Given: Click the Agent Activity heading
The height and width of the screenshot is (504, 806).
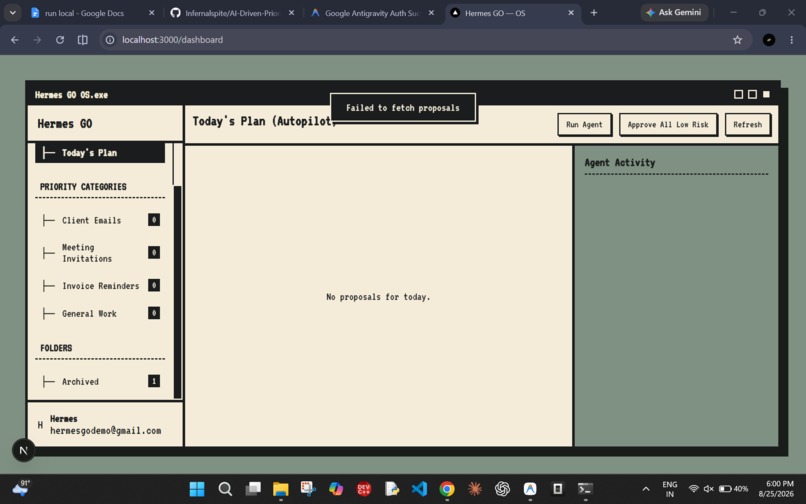Looking at the screenshot, I should [620, 163].
